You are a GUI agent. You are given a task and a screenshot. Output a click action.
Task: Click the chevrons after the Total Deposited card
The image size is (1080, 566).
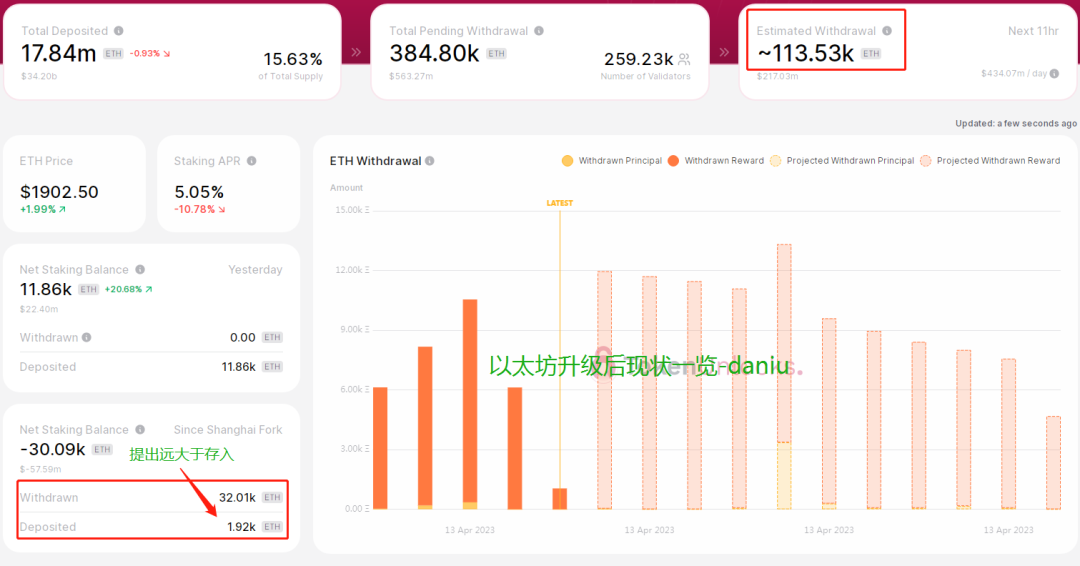(356, 52)
